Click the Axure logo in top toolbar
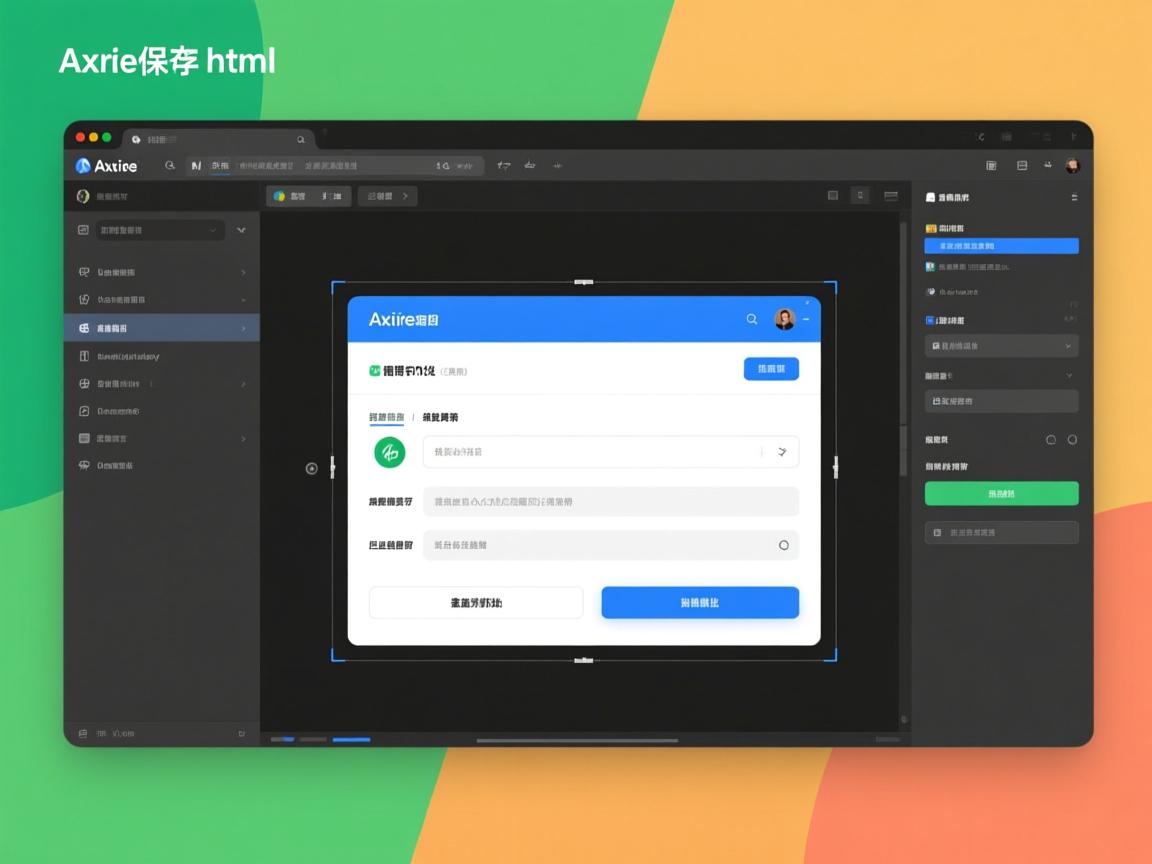Screen dimensions: 1152x864 [x=105, y=166]
